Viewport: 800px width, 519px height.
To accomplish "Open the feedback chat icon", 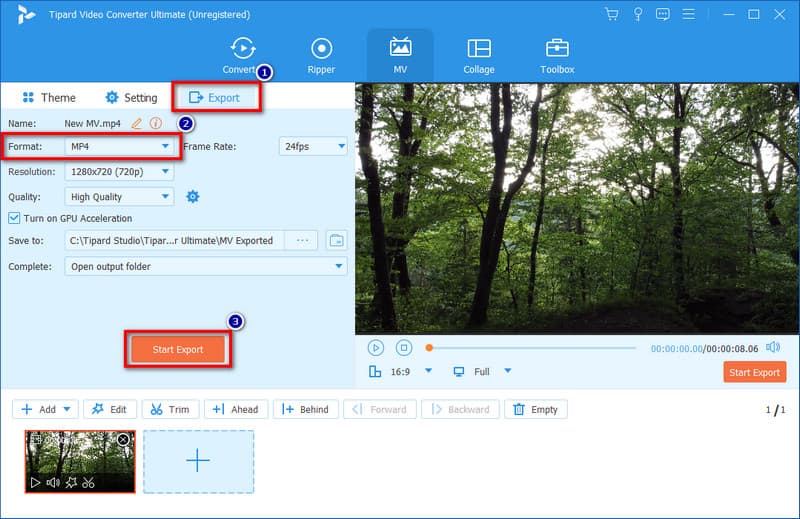I will [663, 14].
